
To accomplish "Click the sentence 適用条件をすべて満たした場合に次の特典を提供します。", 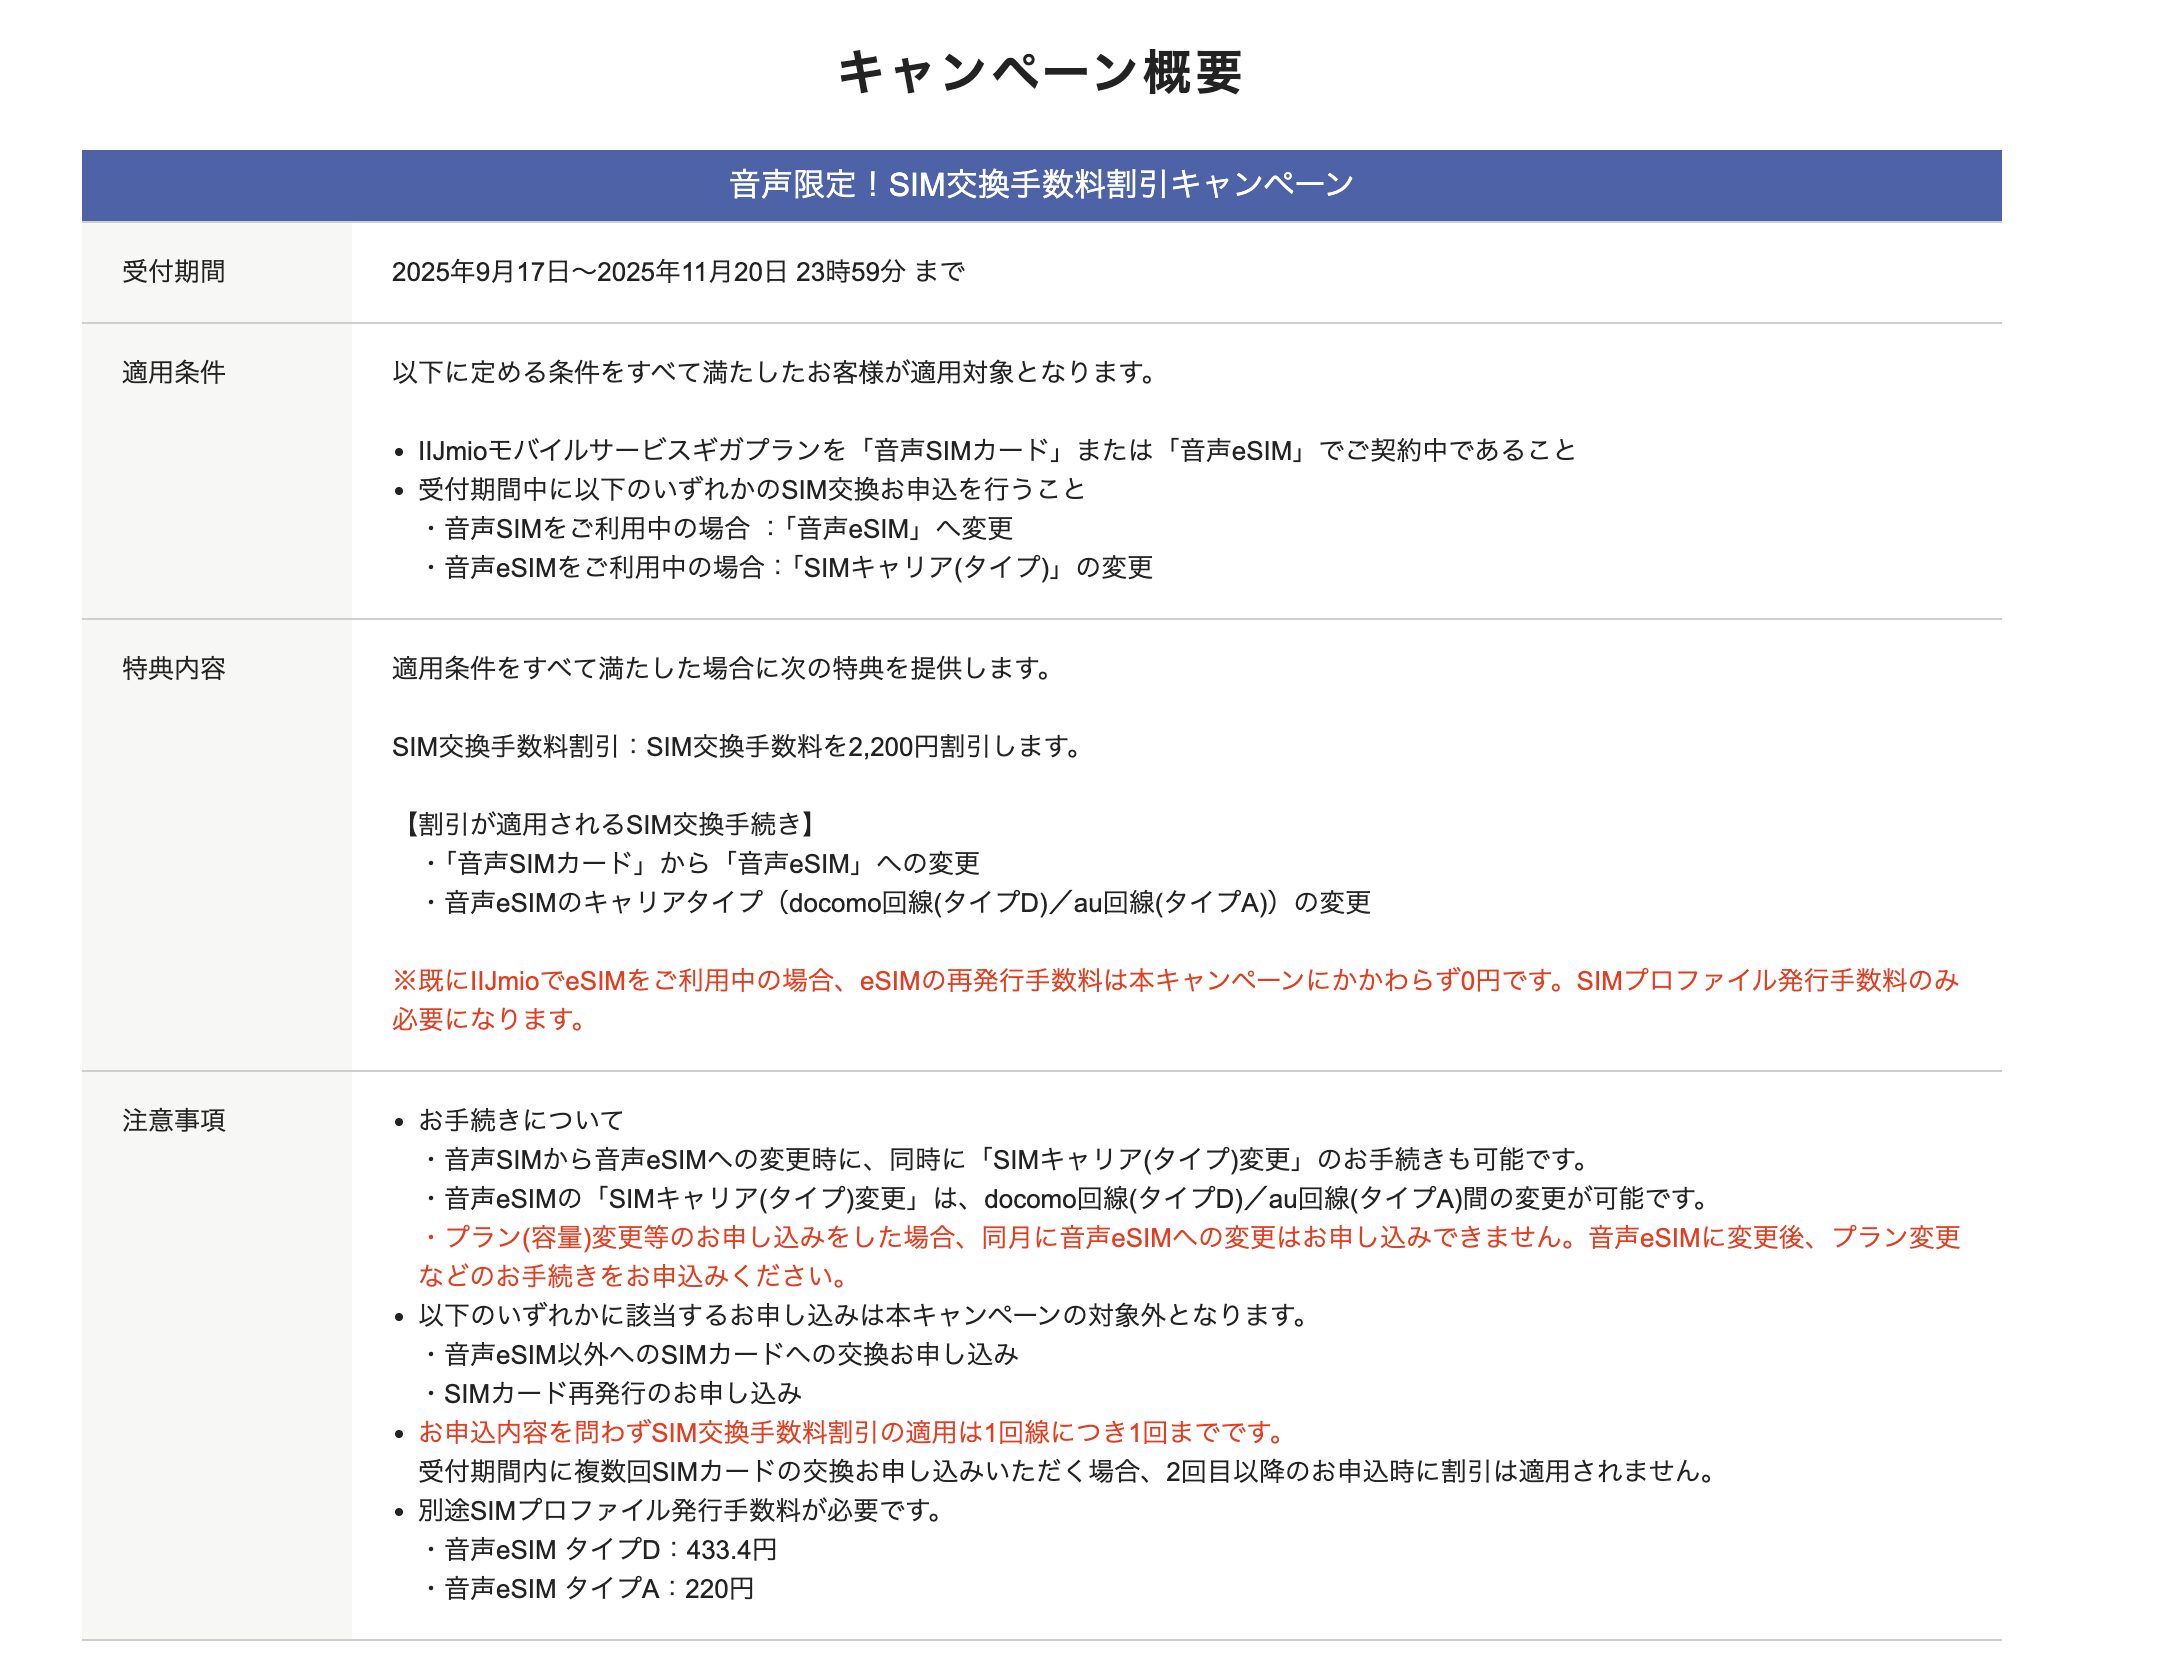I will click(x=723, y=669).
